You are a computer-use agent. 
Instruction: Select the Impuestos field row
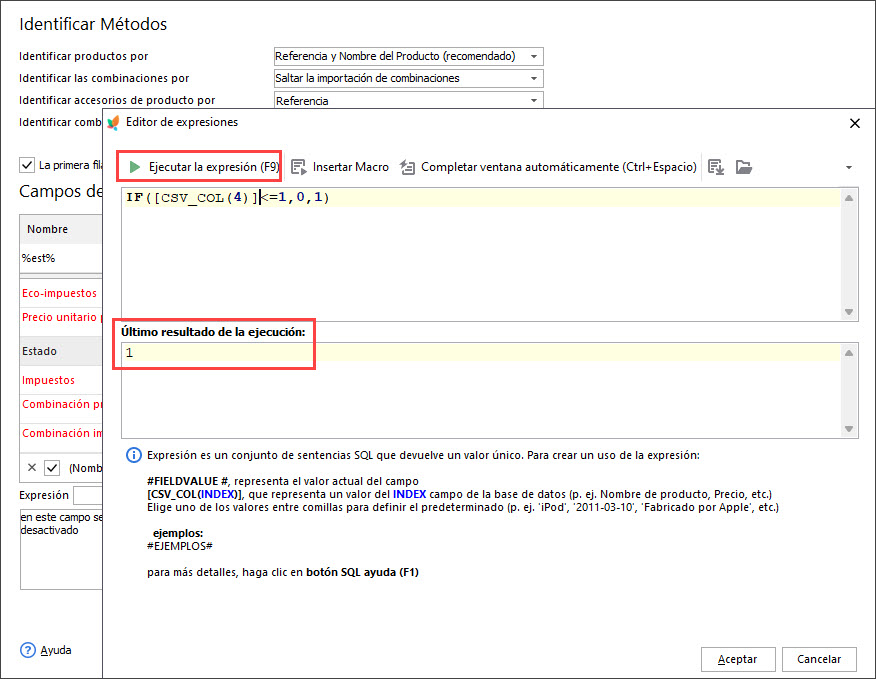coord(49,381)
